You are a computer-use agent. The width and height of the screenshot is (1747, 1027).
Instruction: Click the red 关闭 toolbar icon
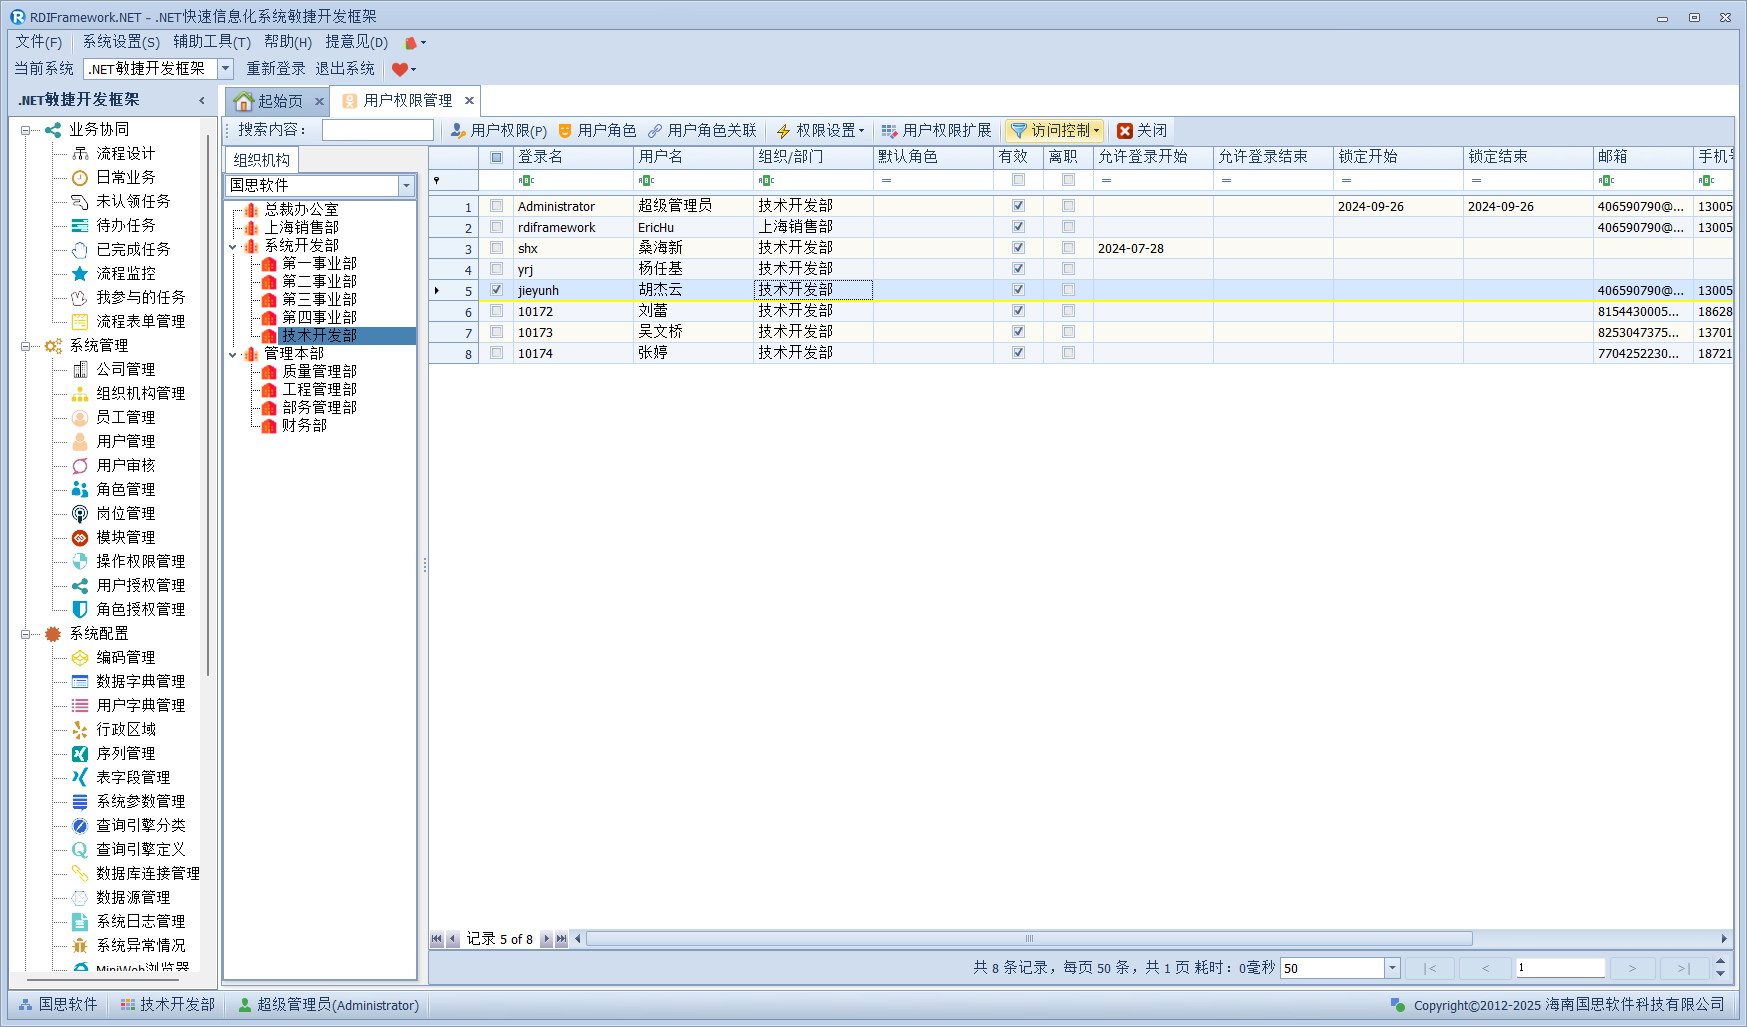tap(1125, 131)
